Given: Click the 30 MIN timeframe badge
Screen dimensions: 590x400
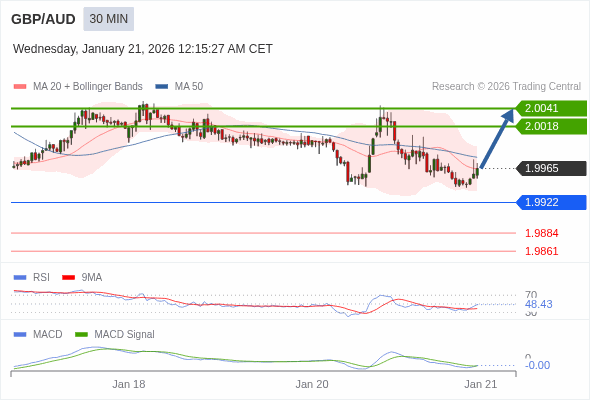Looking at the screenshot, I should [x=109, y=19].
